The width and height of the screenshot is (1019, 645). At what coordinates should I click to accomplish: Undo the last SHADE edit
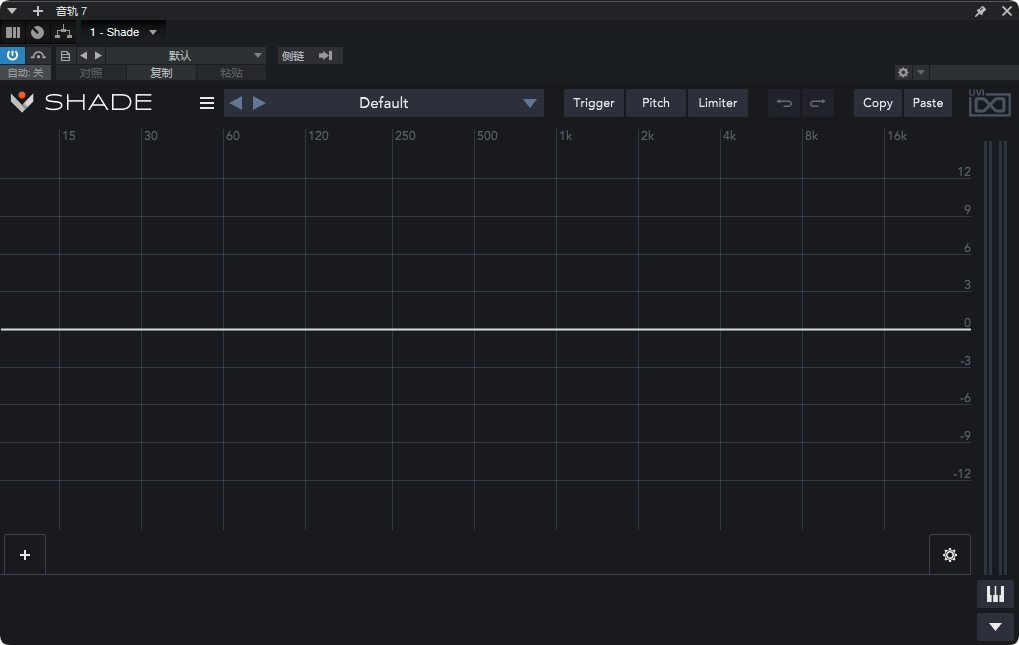point(784,103)
